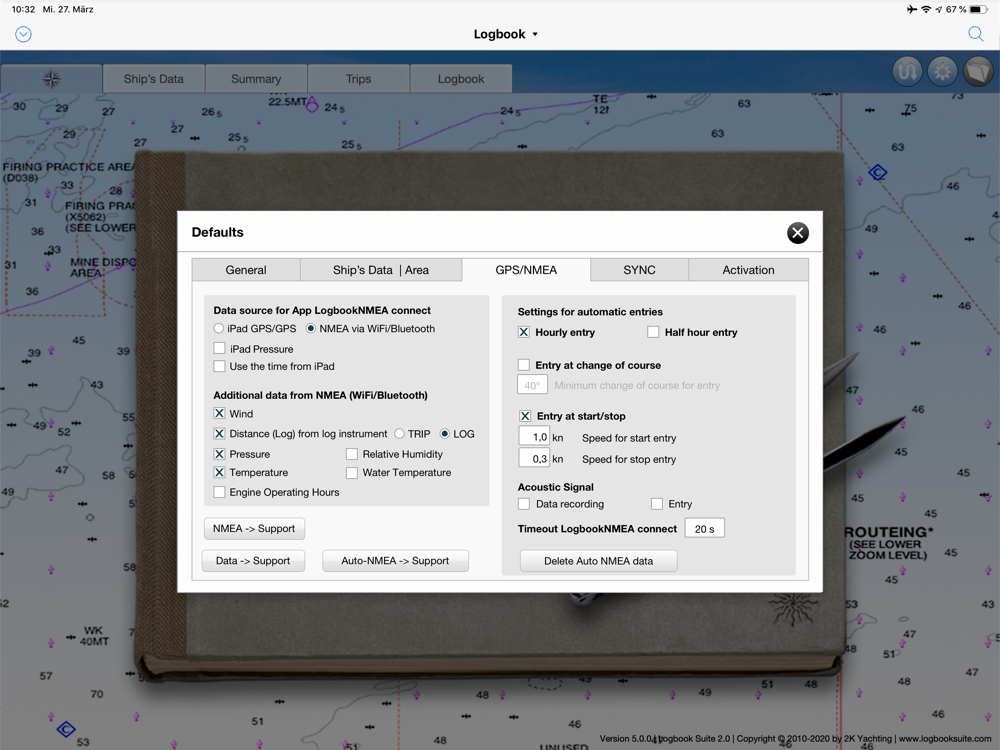This screenshot has height=750, width=1000.
Task: Uncheck the Wind checkbox
Action: (x=219, y=413)
